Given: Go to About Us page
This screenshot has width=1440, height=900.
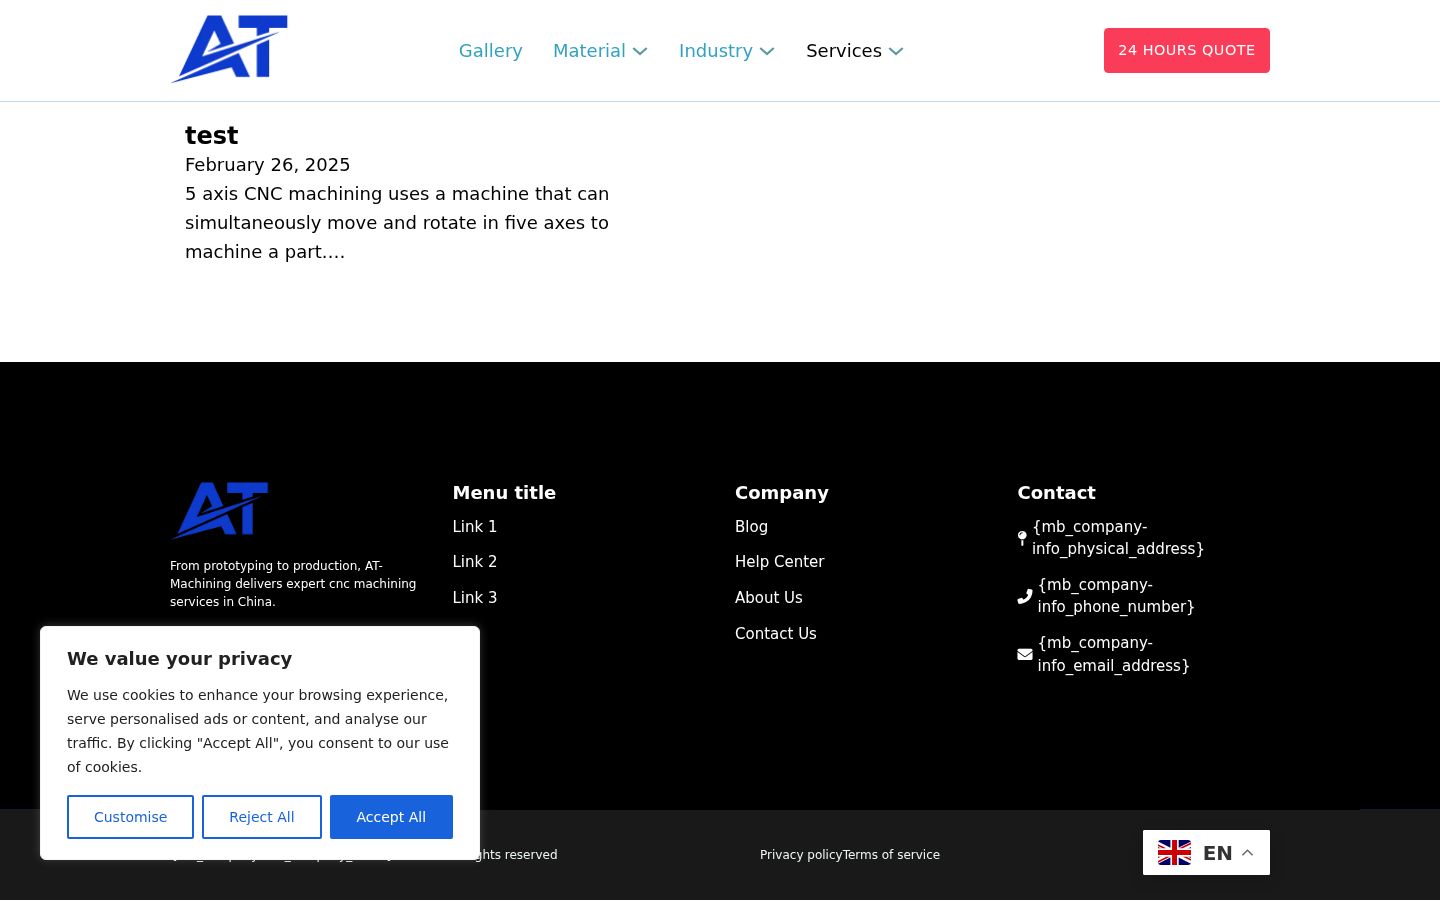Looking at the screenshot, I should 768,598.
